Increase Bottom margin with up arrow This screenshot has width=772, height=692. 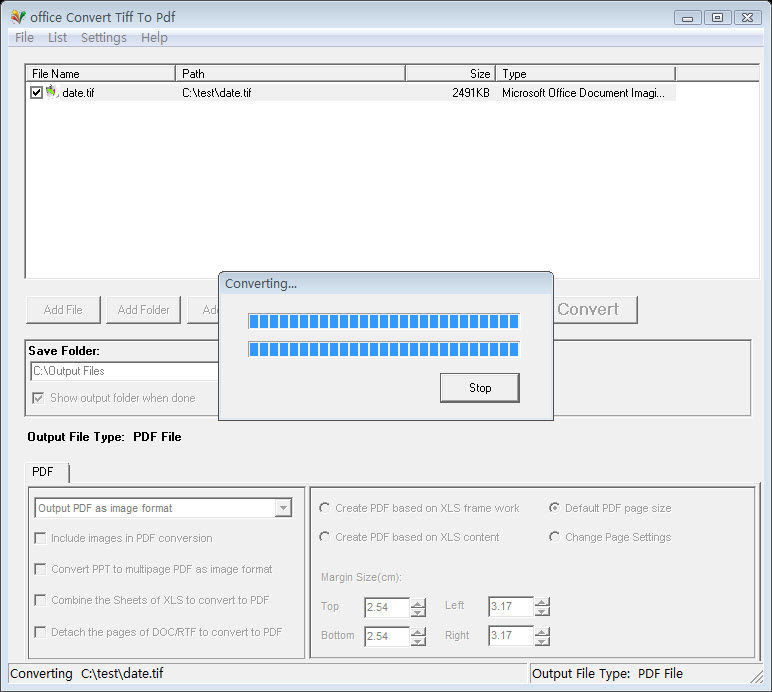pos(418,632)
